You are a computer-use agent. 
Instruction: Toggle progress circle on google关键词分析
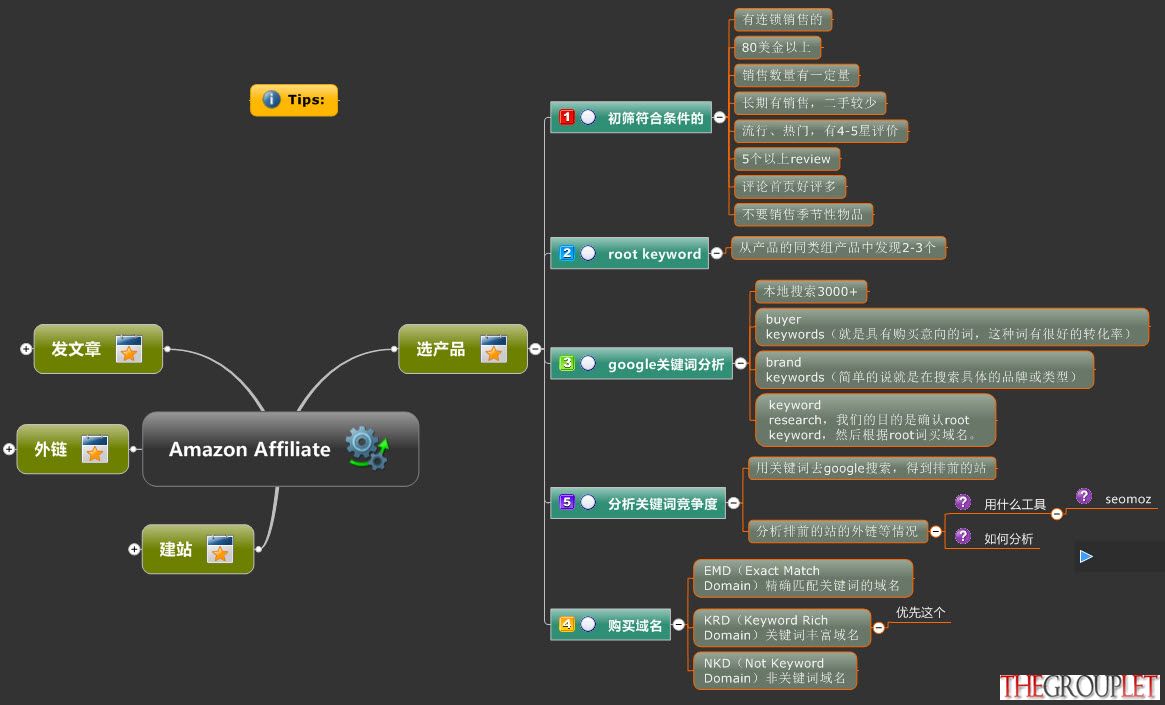pyautogui.click(x=588, y=363)
